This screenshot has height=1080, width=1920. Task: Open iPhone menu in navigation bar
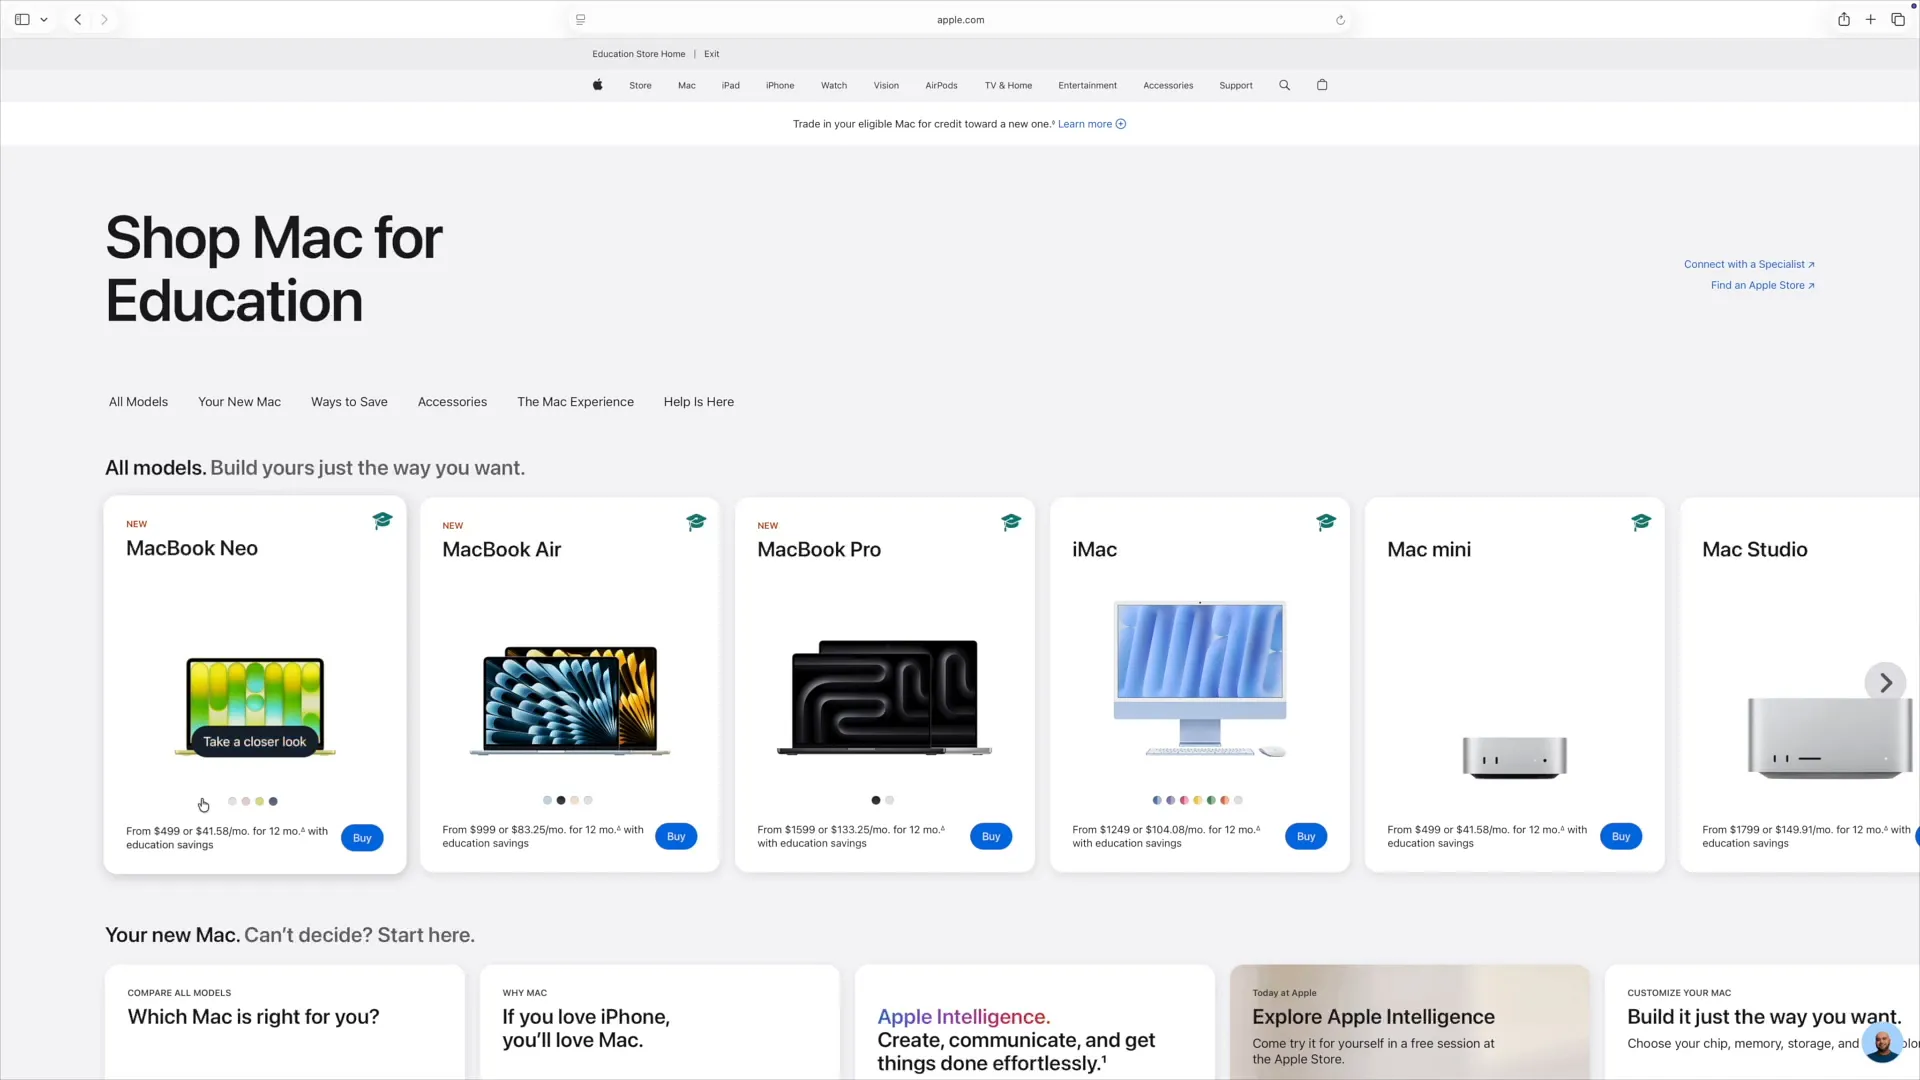click(780, 86)
